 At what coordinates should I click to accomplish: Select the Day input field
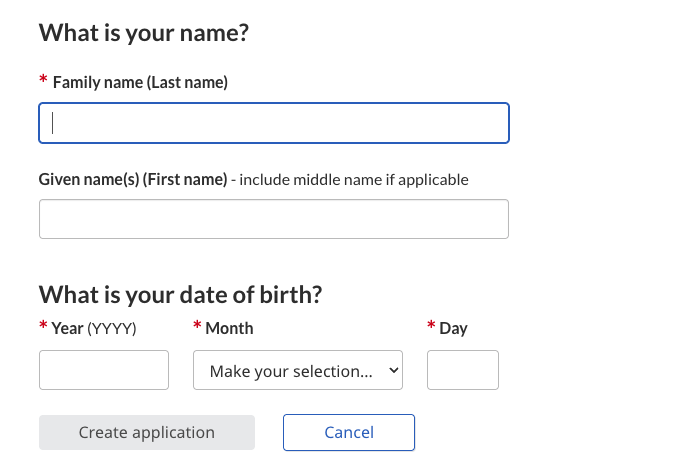(462, 370)
